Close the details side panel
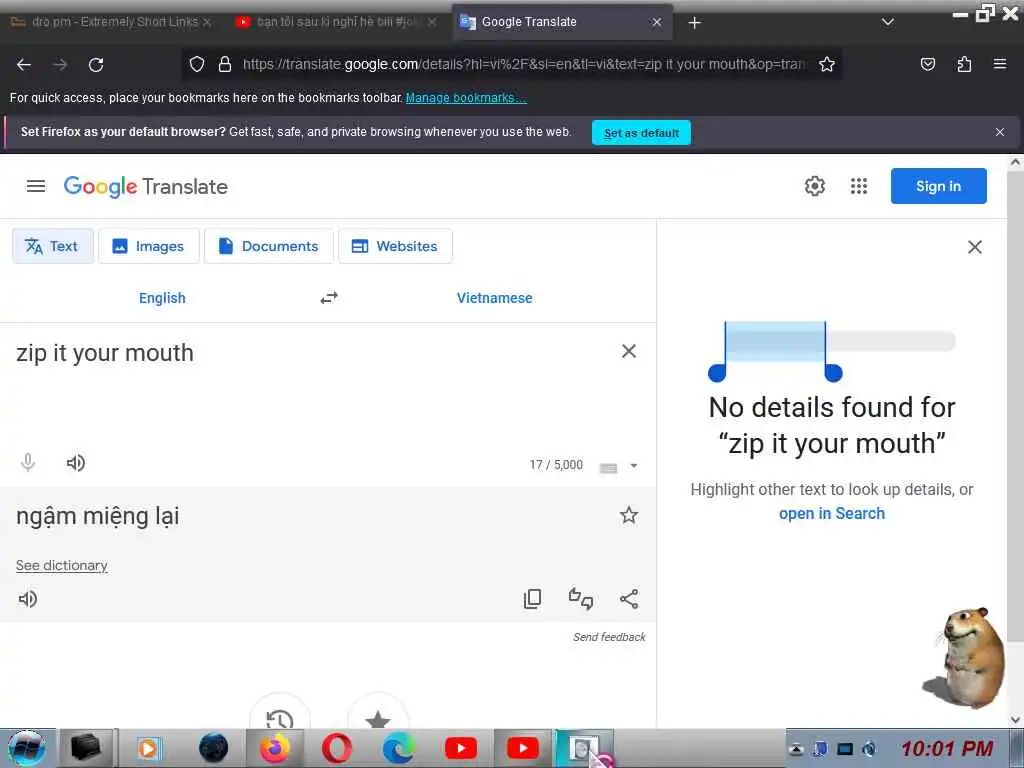 [975, 247]
